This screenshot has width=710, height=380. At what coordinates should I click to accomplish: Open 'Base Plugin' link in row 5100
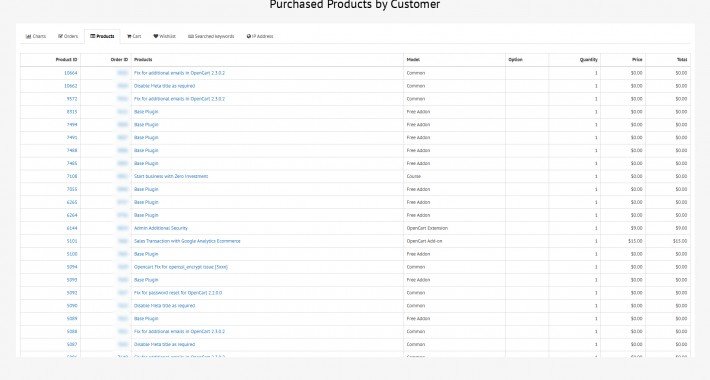146,254
